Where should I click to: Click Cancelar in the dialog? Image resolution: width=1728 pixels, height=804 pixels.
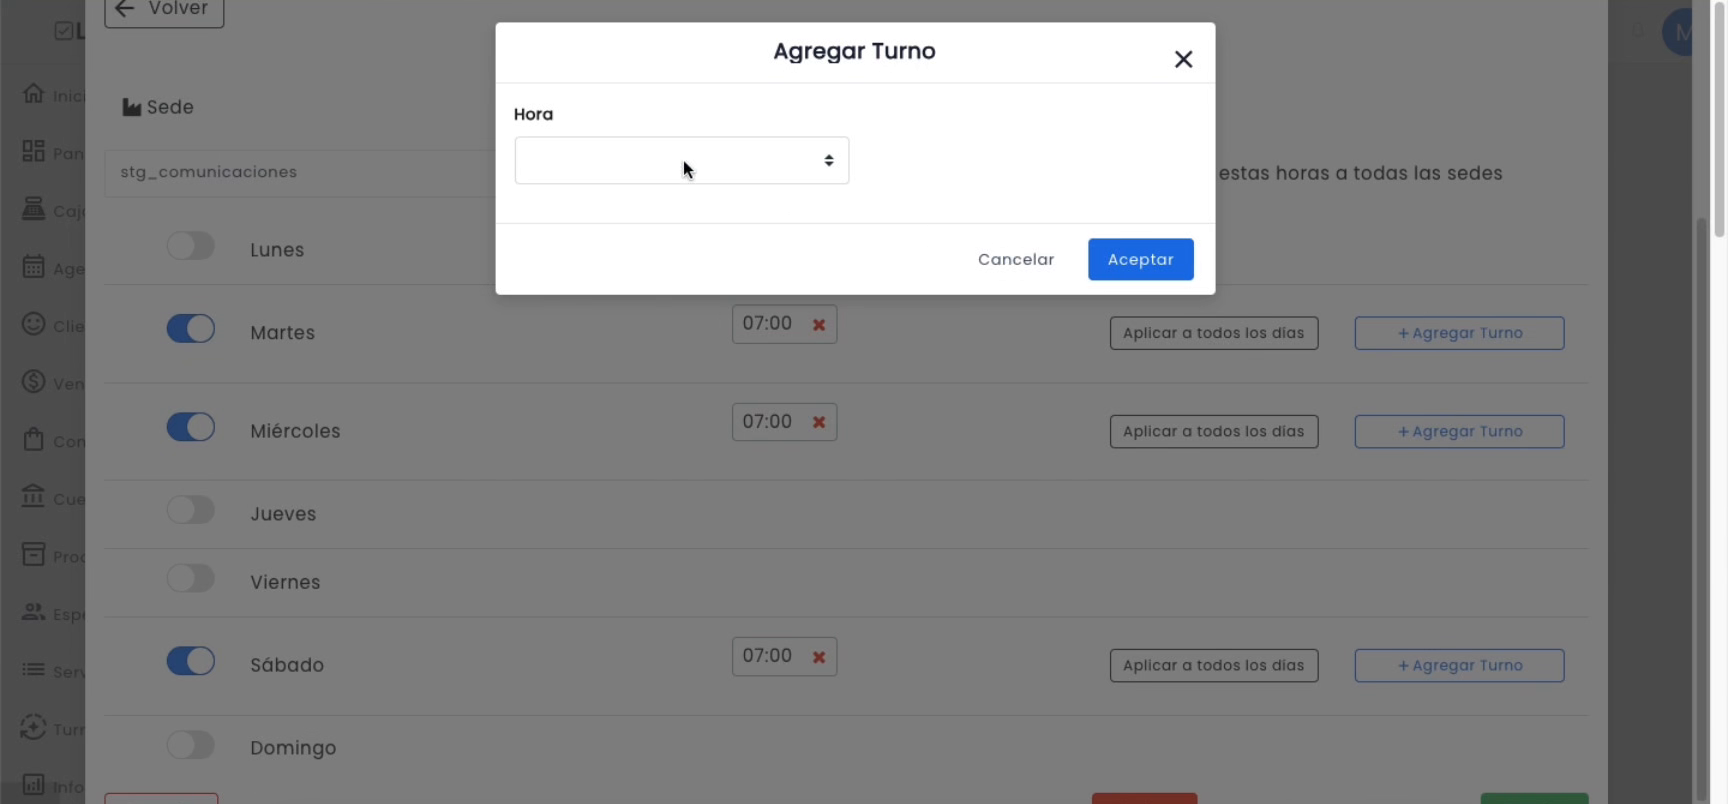pyautogui.click(x=1016, y=259)
